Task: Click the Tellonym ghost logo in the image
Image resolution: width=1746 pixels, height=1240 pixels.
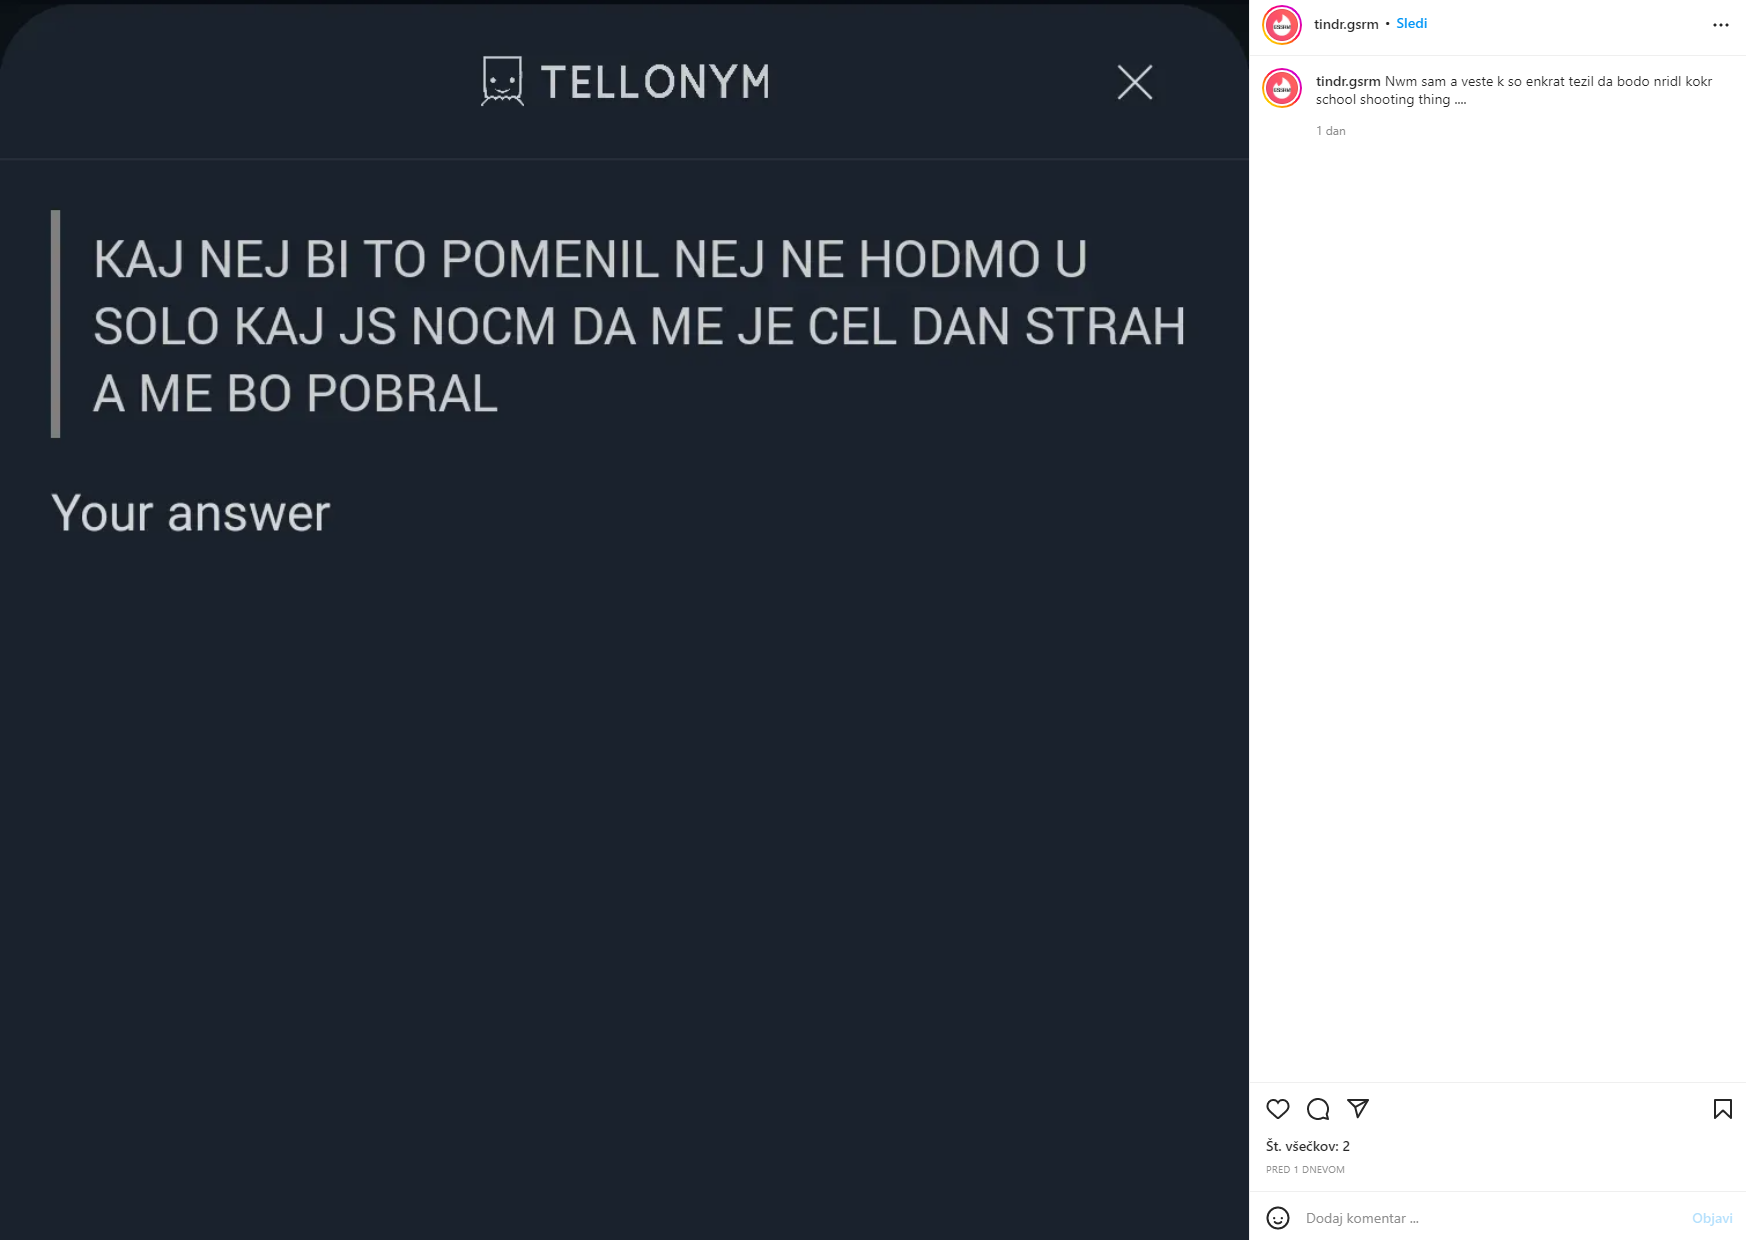Action: coord(503,83)
